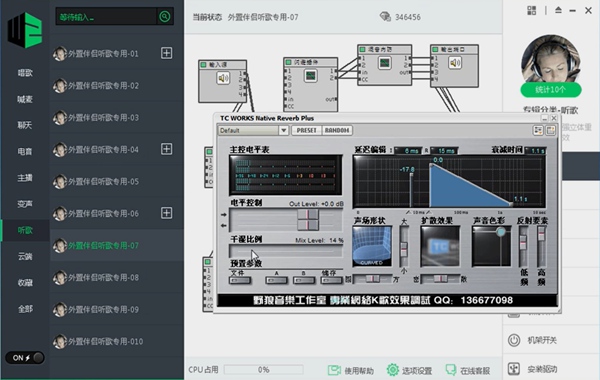Toggle the green enable LED on 输入源 node
The height and width of the screenshot is (380, 600).
click(204, 65)
